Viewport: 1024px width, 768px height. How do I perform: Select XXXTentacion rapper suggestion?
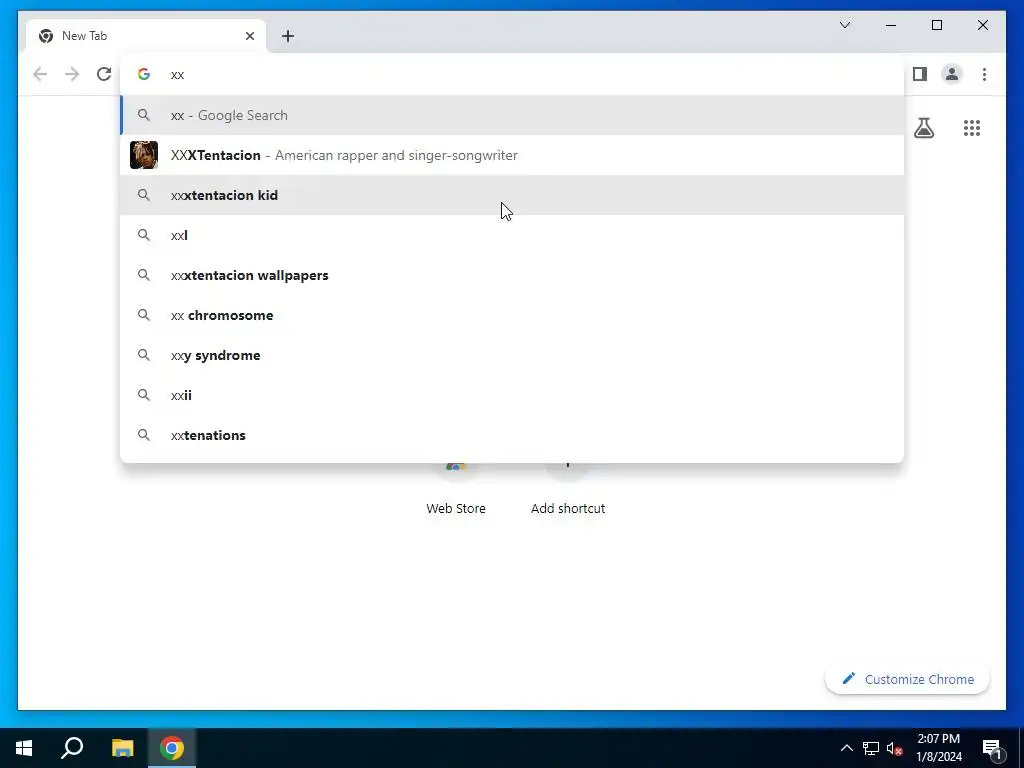pyautogui.click(x=512, y=155)
